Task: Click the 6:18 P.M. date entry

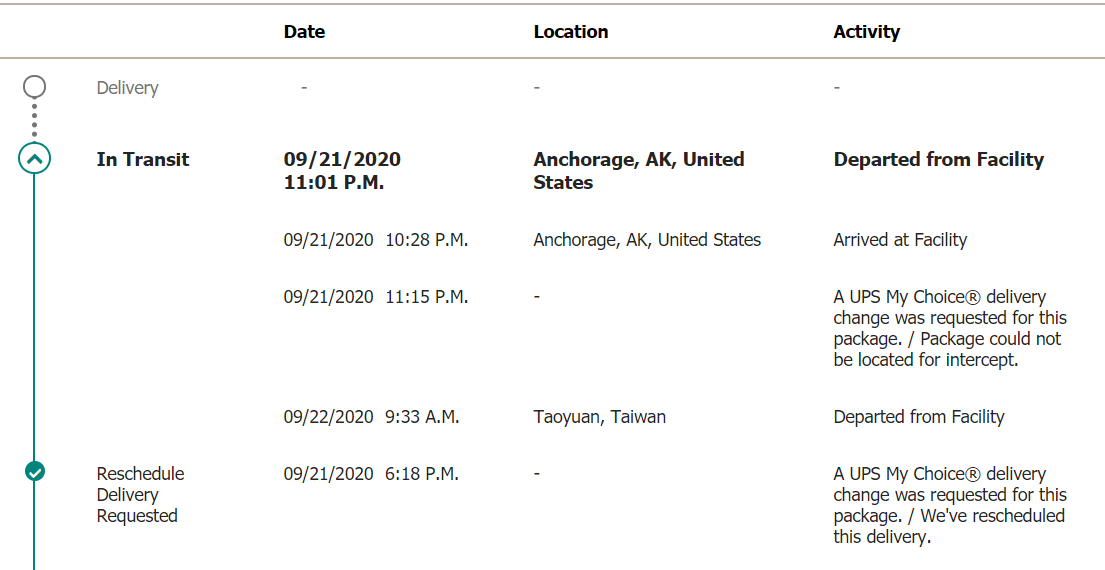Action: (x=371, y=474)
